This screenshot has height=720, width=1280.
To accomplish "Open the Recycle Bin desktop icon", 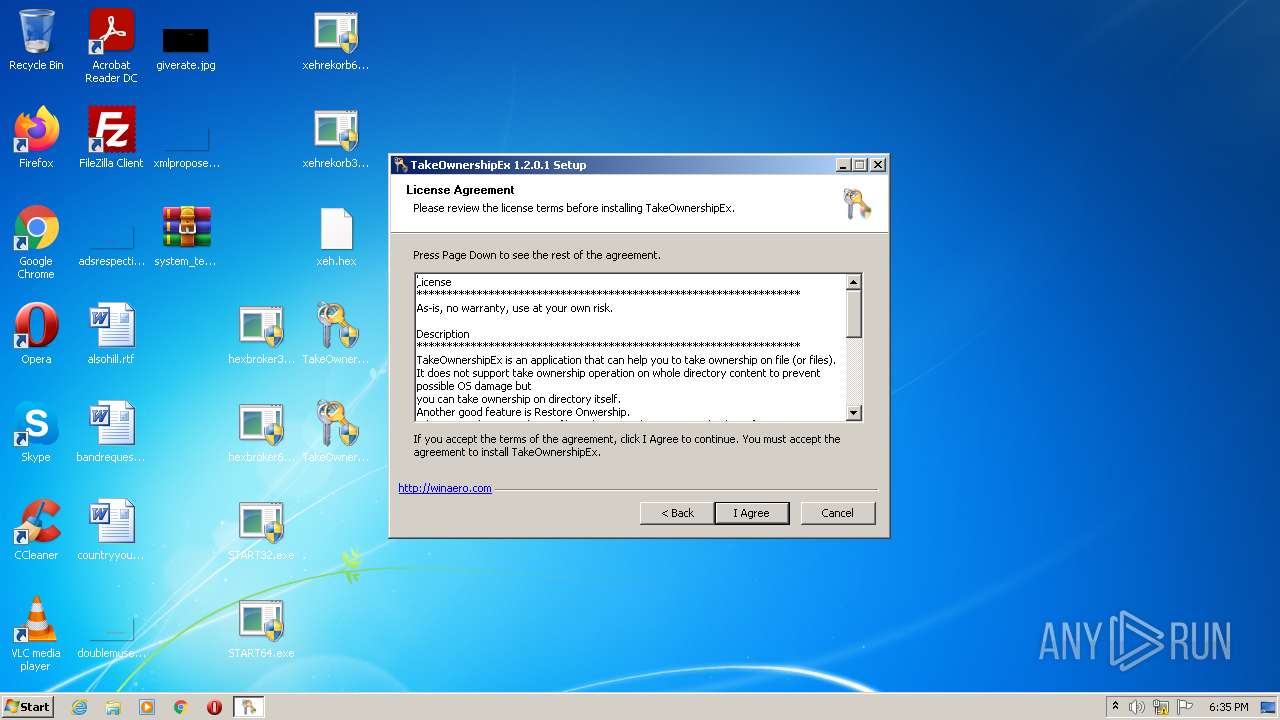I will tap(36, 42).
